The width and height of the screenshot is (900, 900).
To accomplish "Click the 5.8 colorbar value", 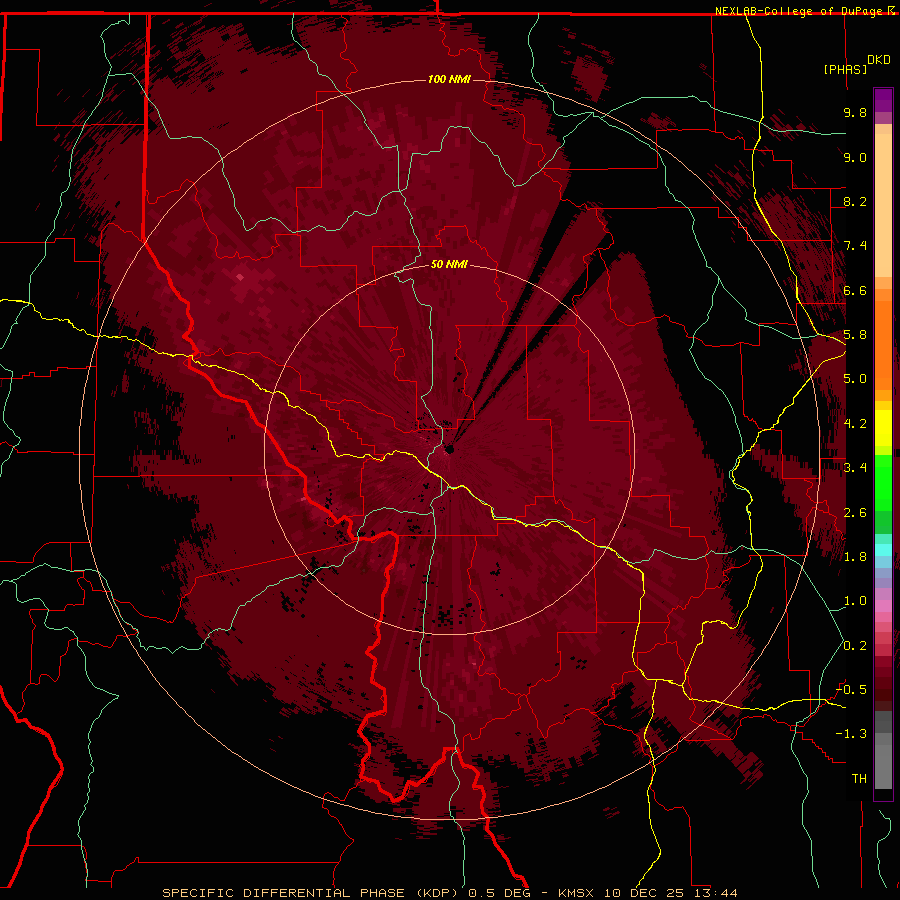I will [855, 335].
